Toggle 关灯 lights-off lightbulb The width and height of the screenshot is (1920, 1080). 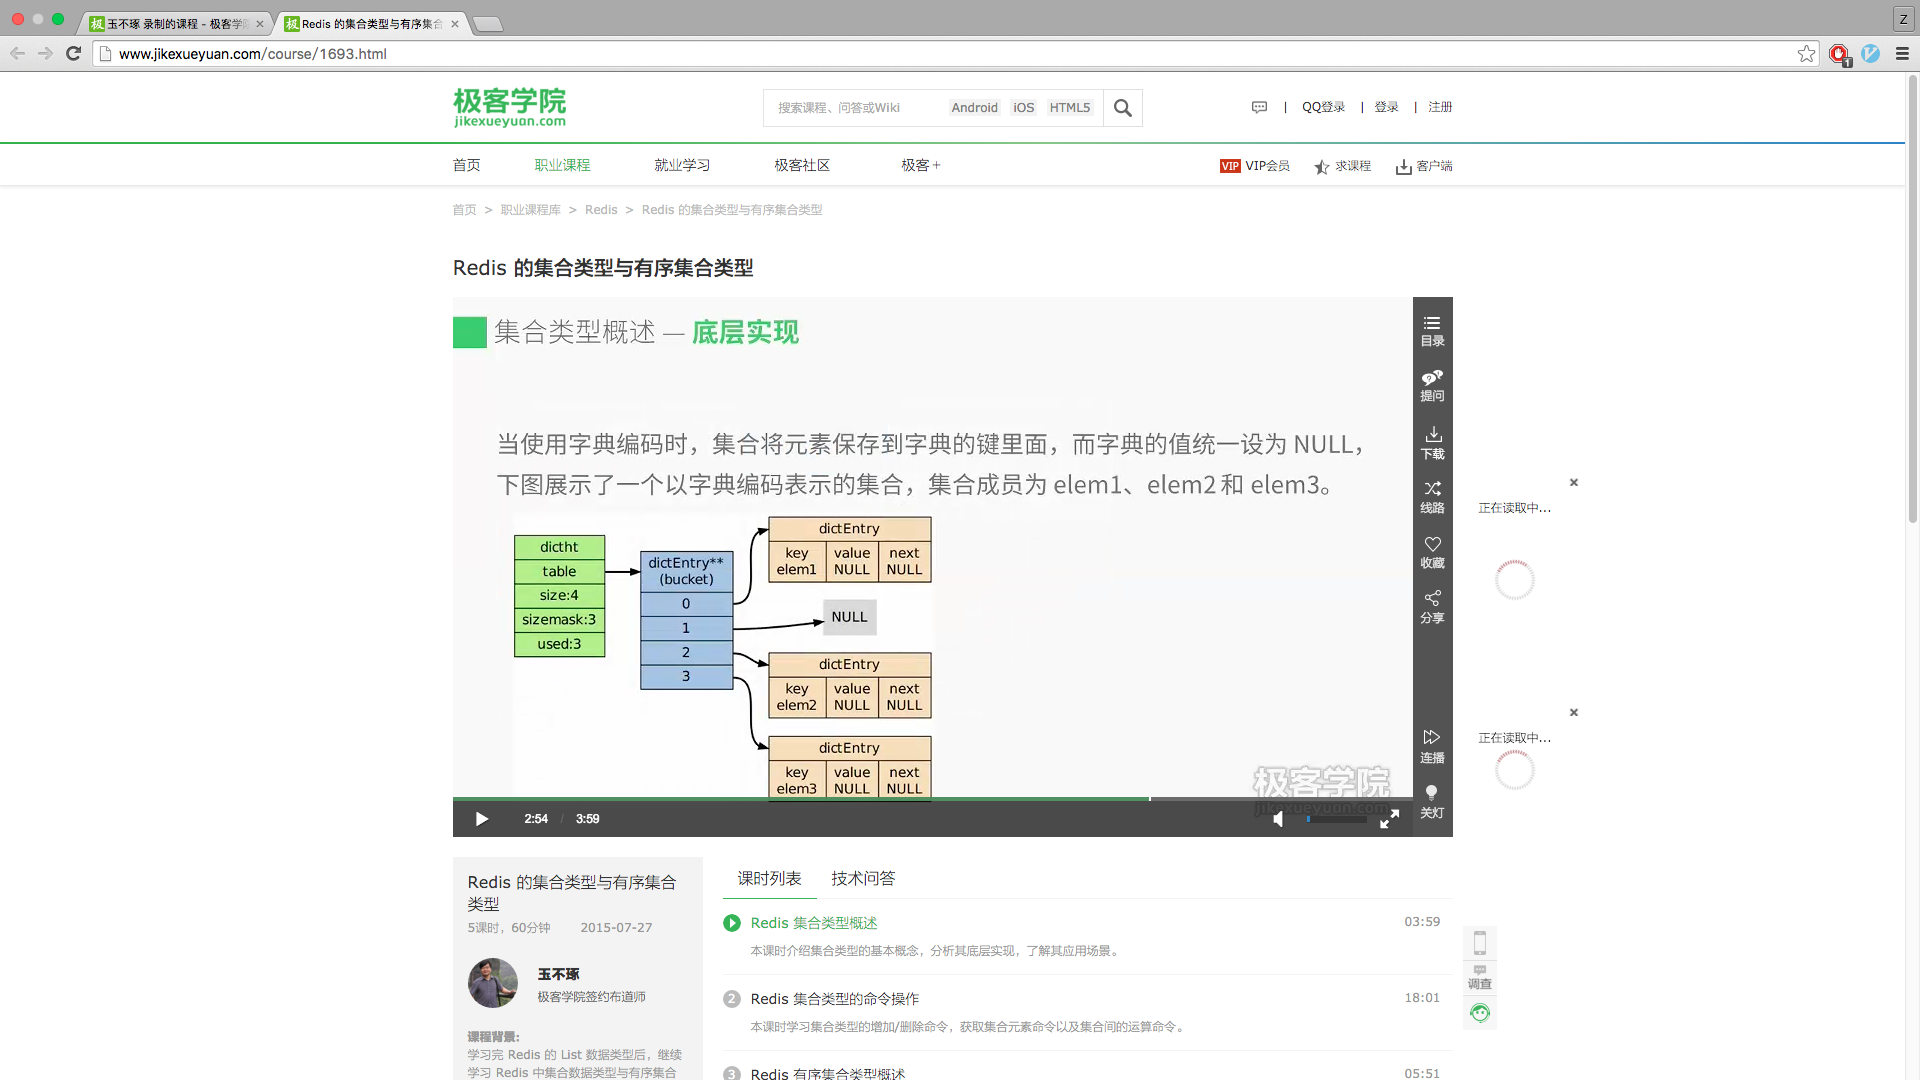[x=1432, y=801]
